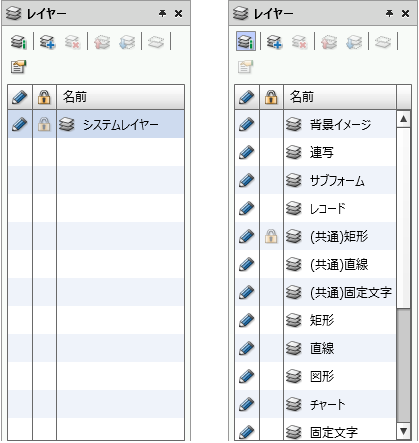Click move layer down icon in right panel
Viewport: 419px width, 443px height.
point(354,42)
